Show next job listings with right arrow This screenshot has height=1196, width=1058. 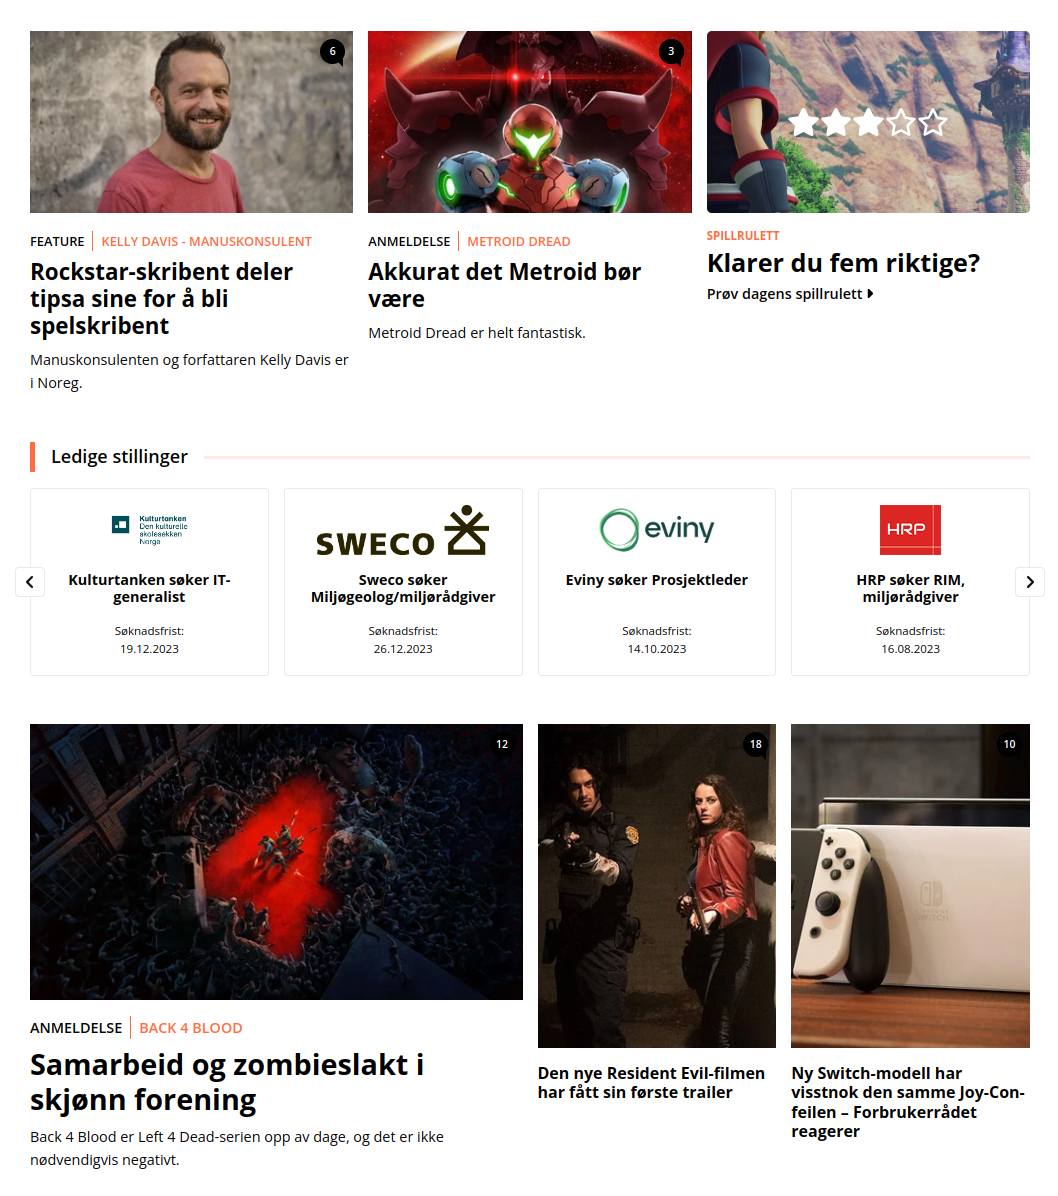click(x=1030, y=582)
